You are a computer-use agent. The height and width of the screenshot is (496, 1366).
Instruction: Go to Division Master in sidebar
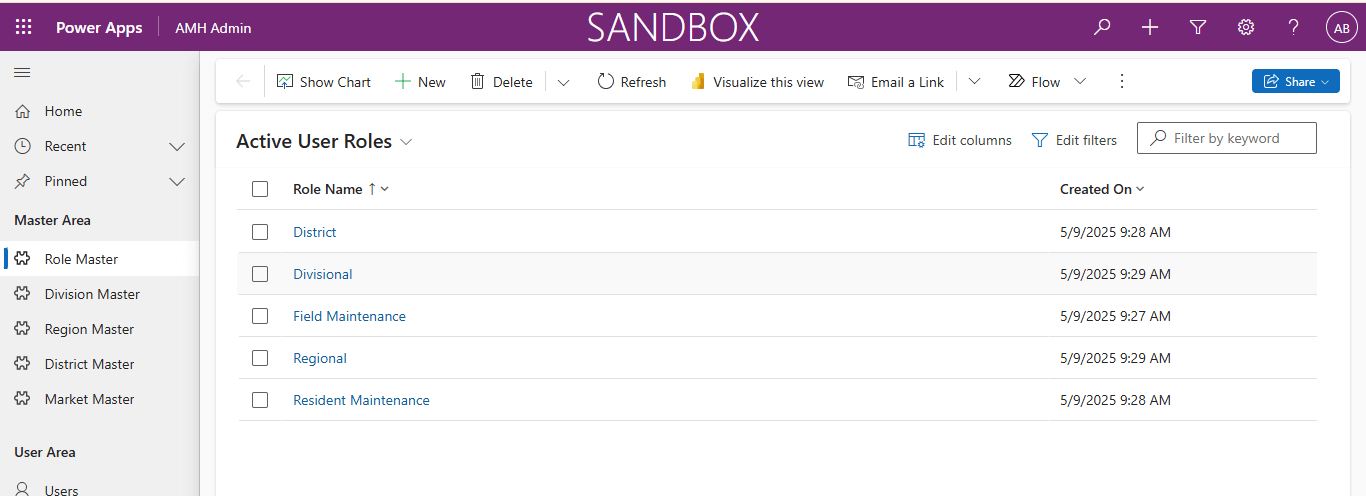click(x=92, y=294)
